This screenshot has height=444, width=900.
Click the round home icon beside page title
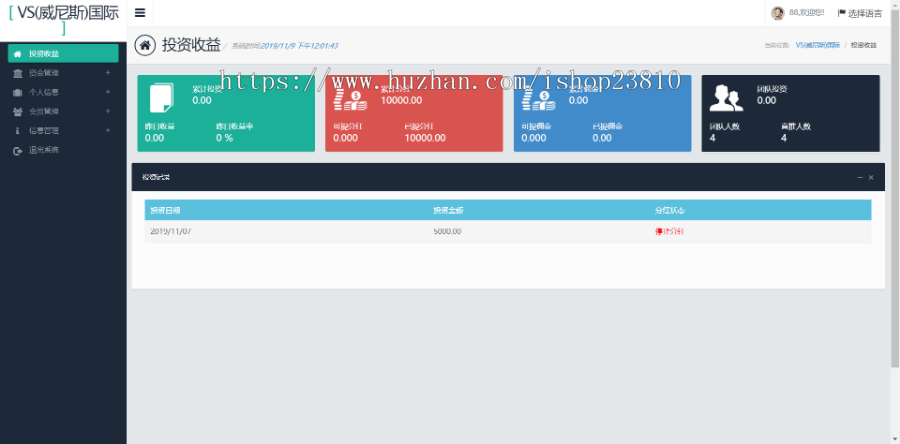pyautogui.click(x=145, y=45)
